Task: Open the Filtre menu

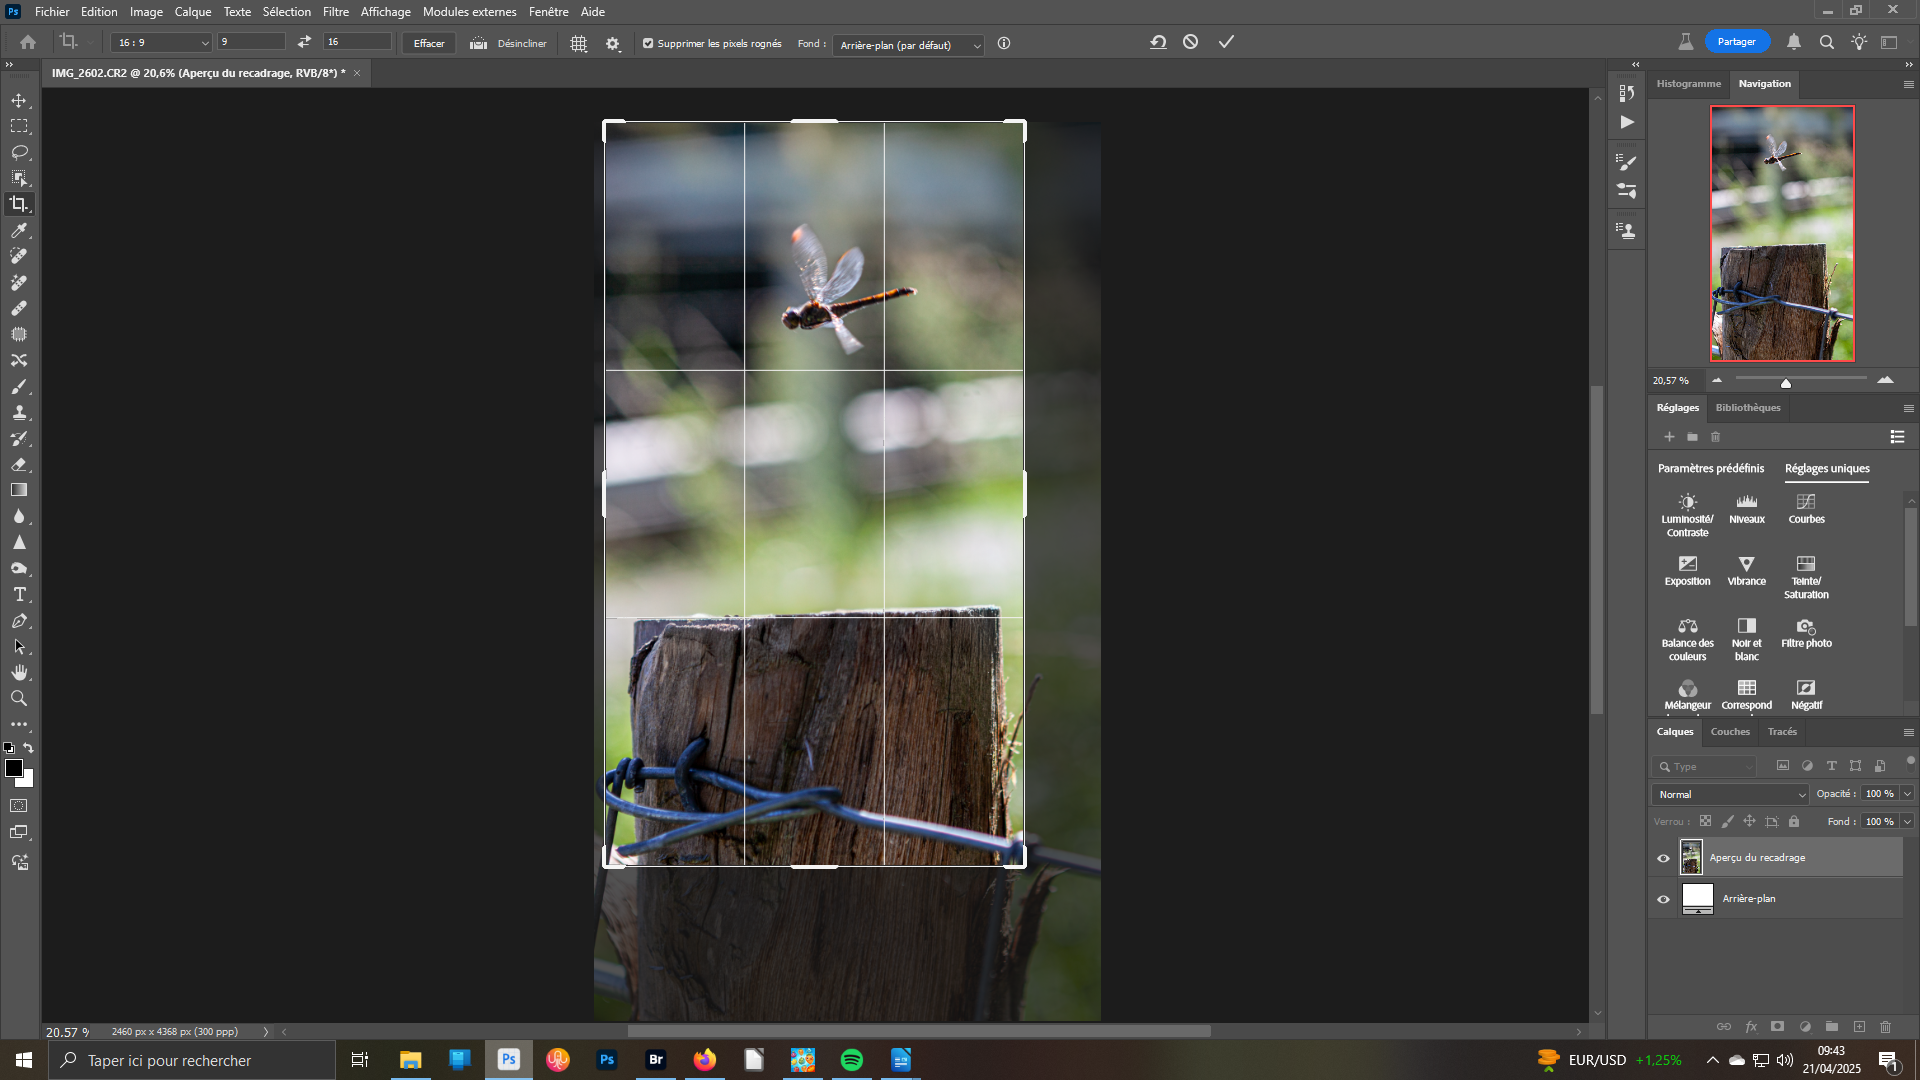Action: click(335, 12)
